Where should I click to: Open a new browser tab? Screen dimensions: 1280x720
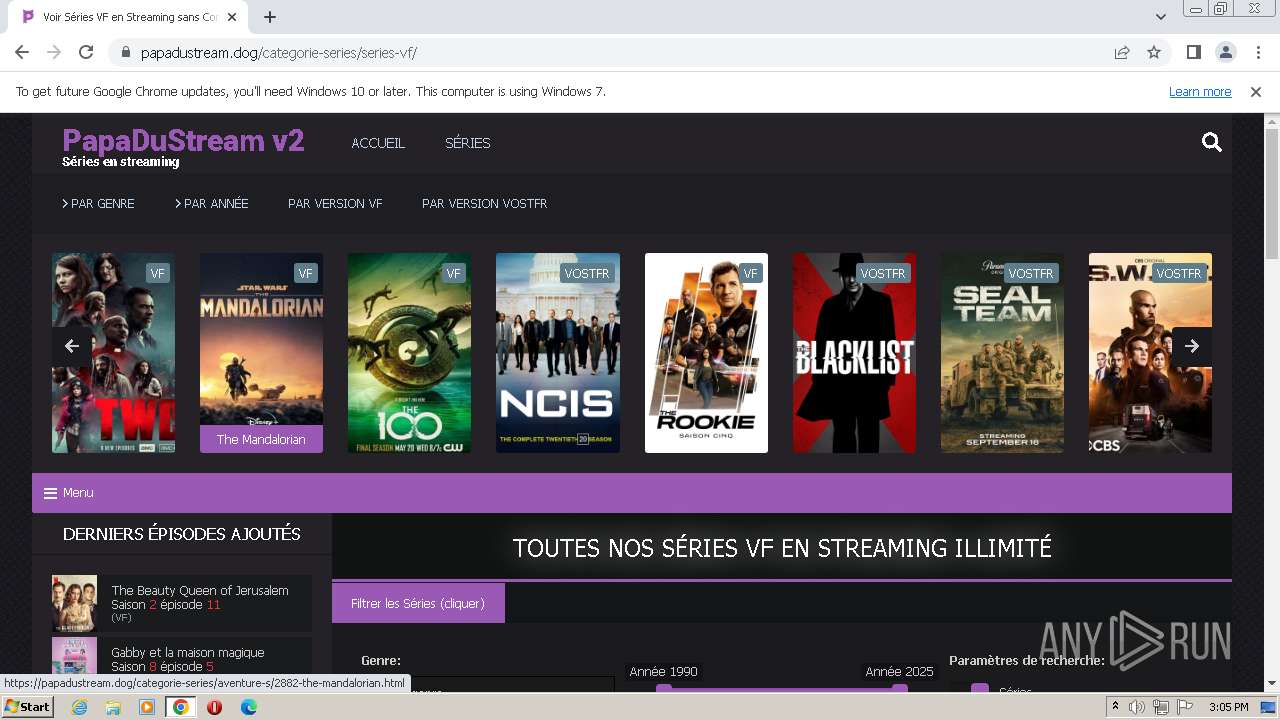270,17
